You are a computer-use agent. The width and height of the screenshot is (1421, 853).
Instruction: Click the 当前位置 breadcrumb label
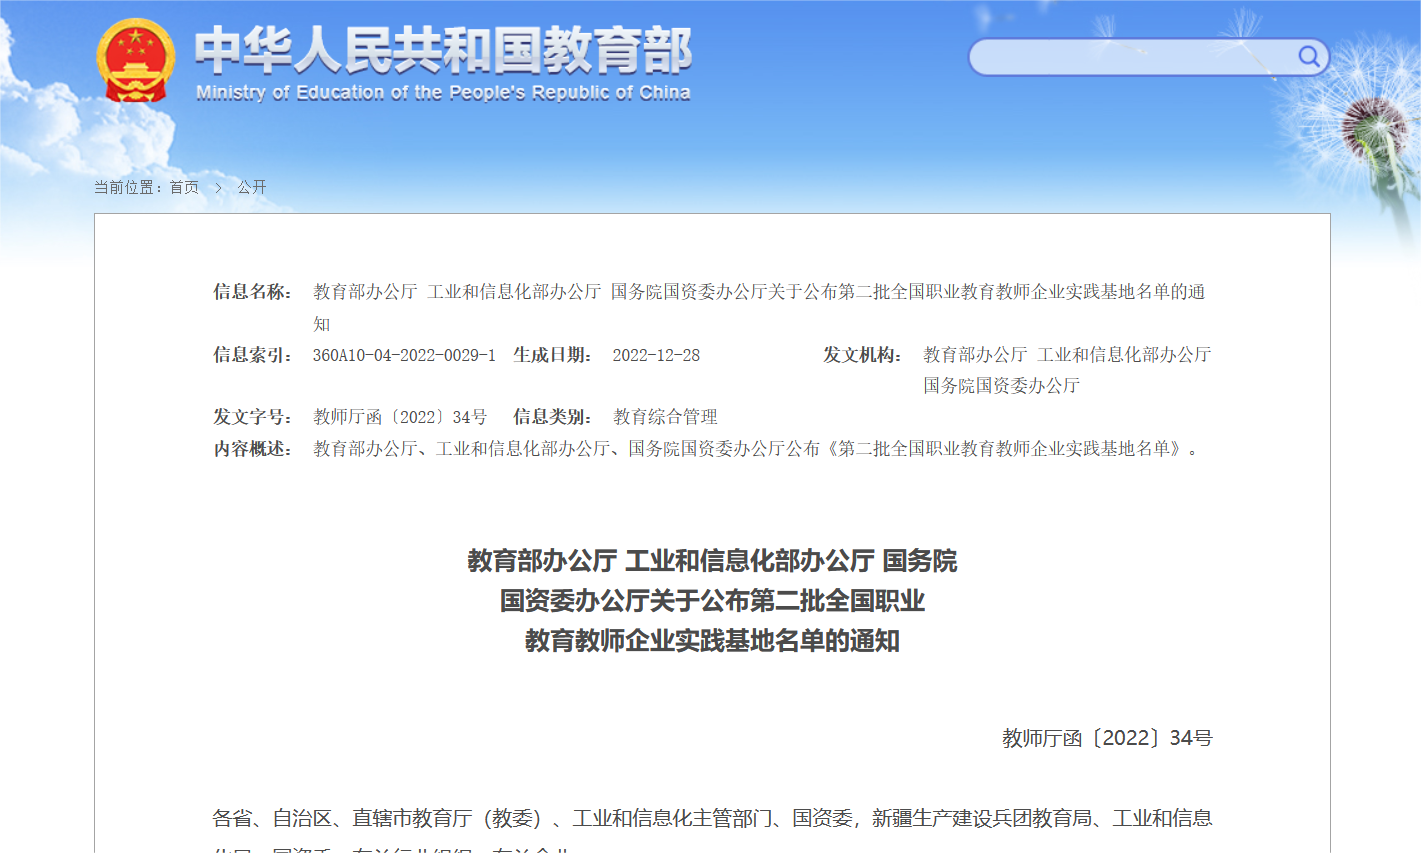click(128, 187)
